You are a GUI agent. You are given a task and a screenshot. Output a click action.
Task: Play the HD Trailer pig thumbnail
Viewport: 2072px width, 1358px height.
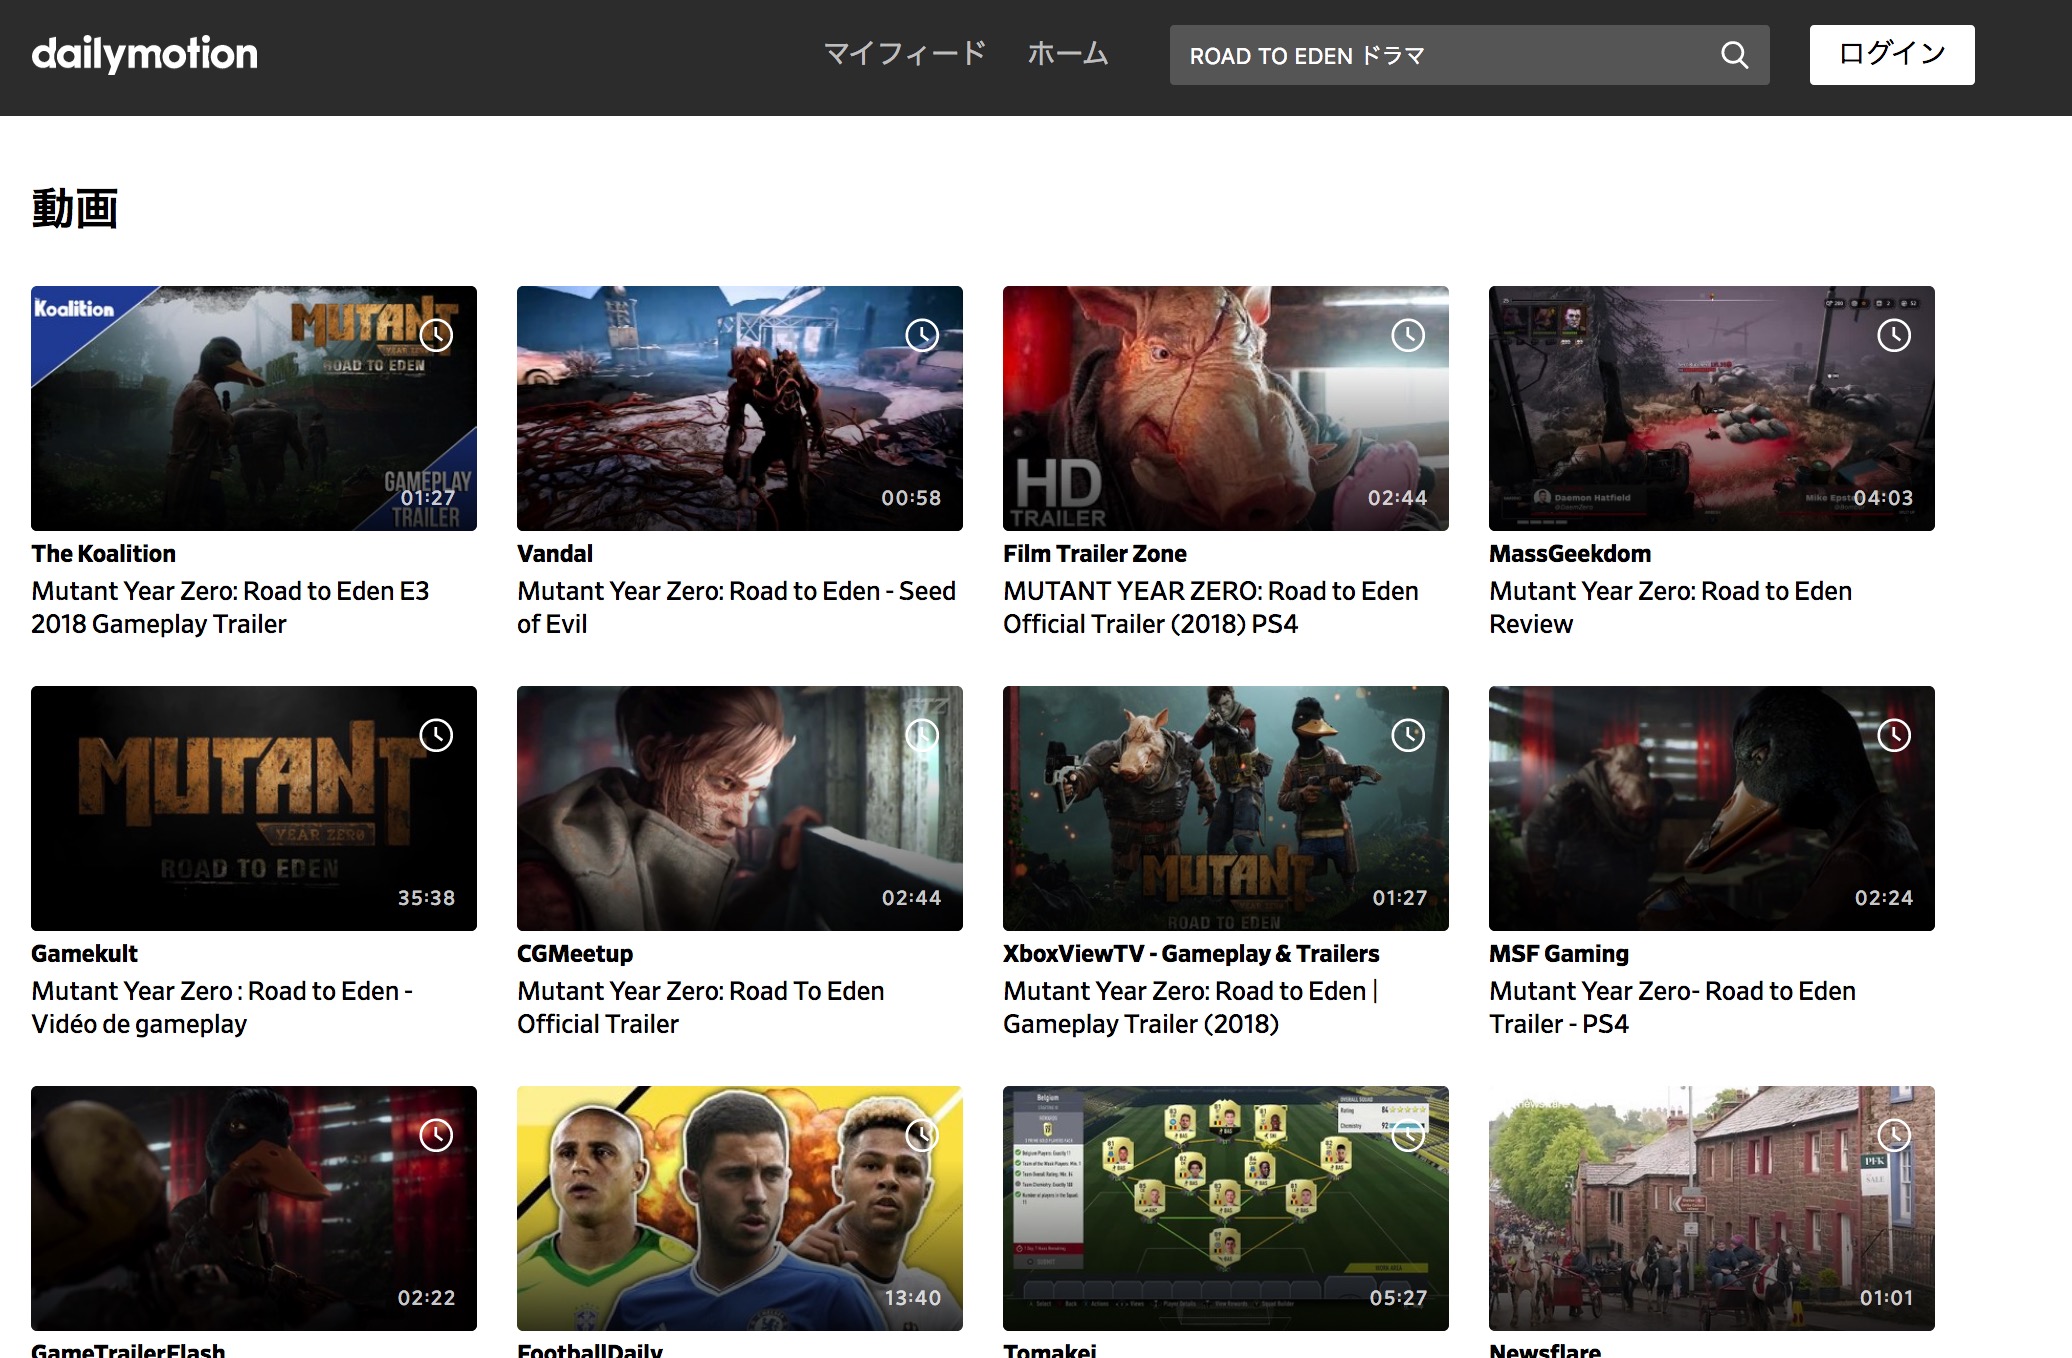pos(1226,408)
